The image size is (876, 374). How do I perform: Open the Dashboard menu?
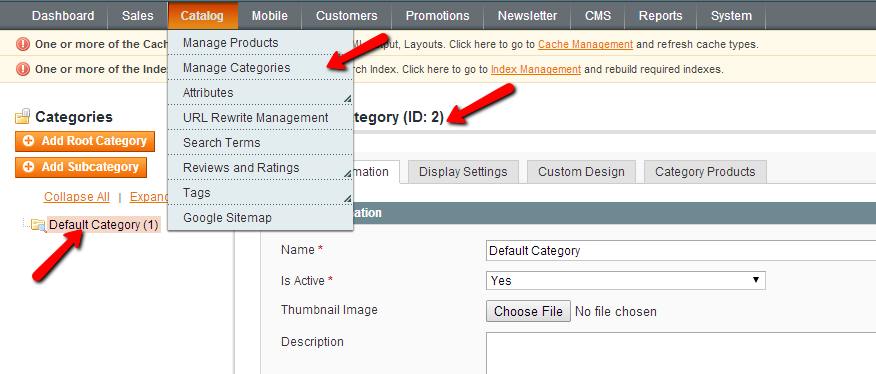point(63,16)
